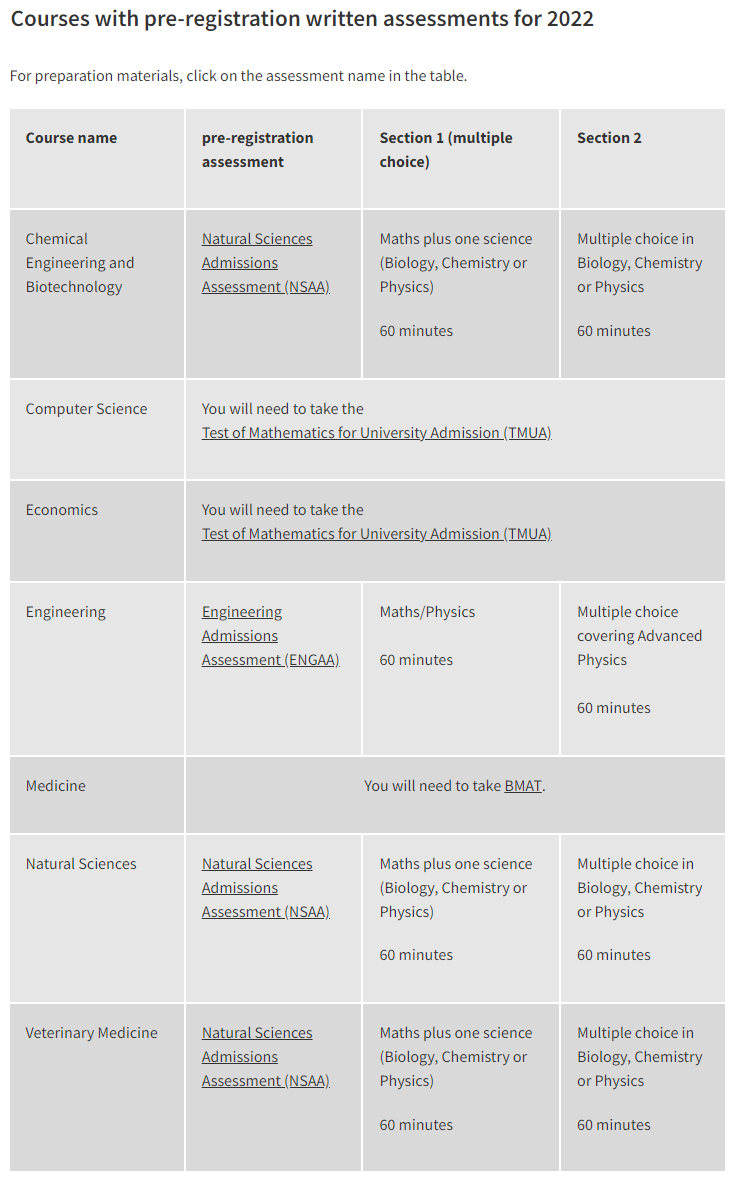Click the page heading about 2022 written assessments
Viewport: 734px width, 1181px height.
click(302, 19)
